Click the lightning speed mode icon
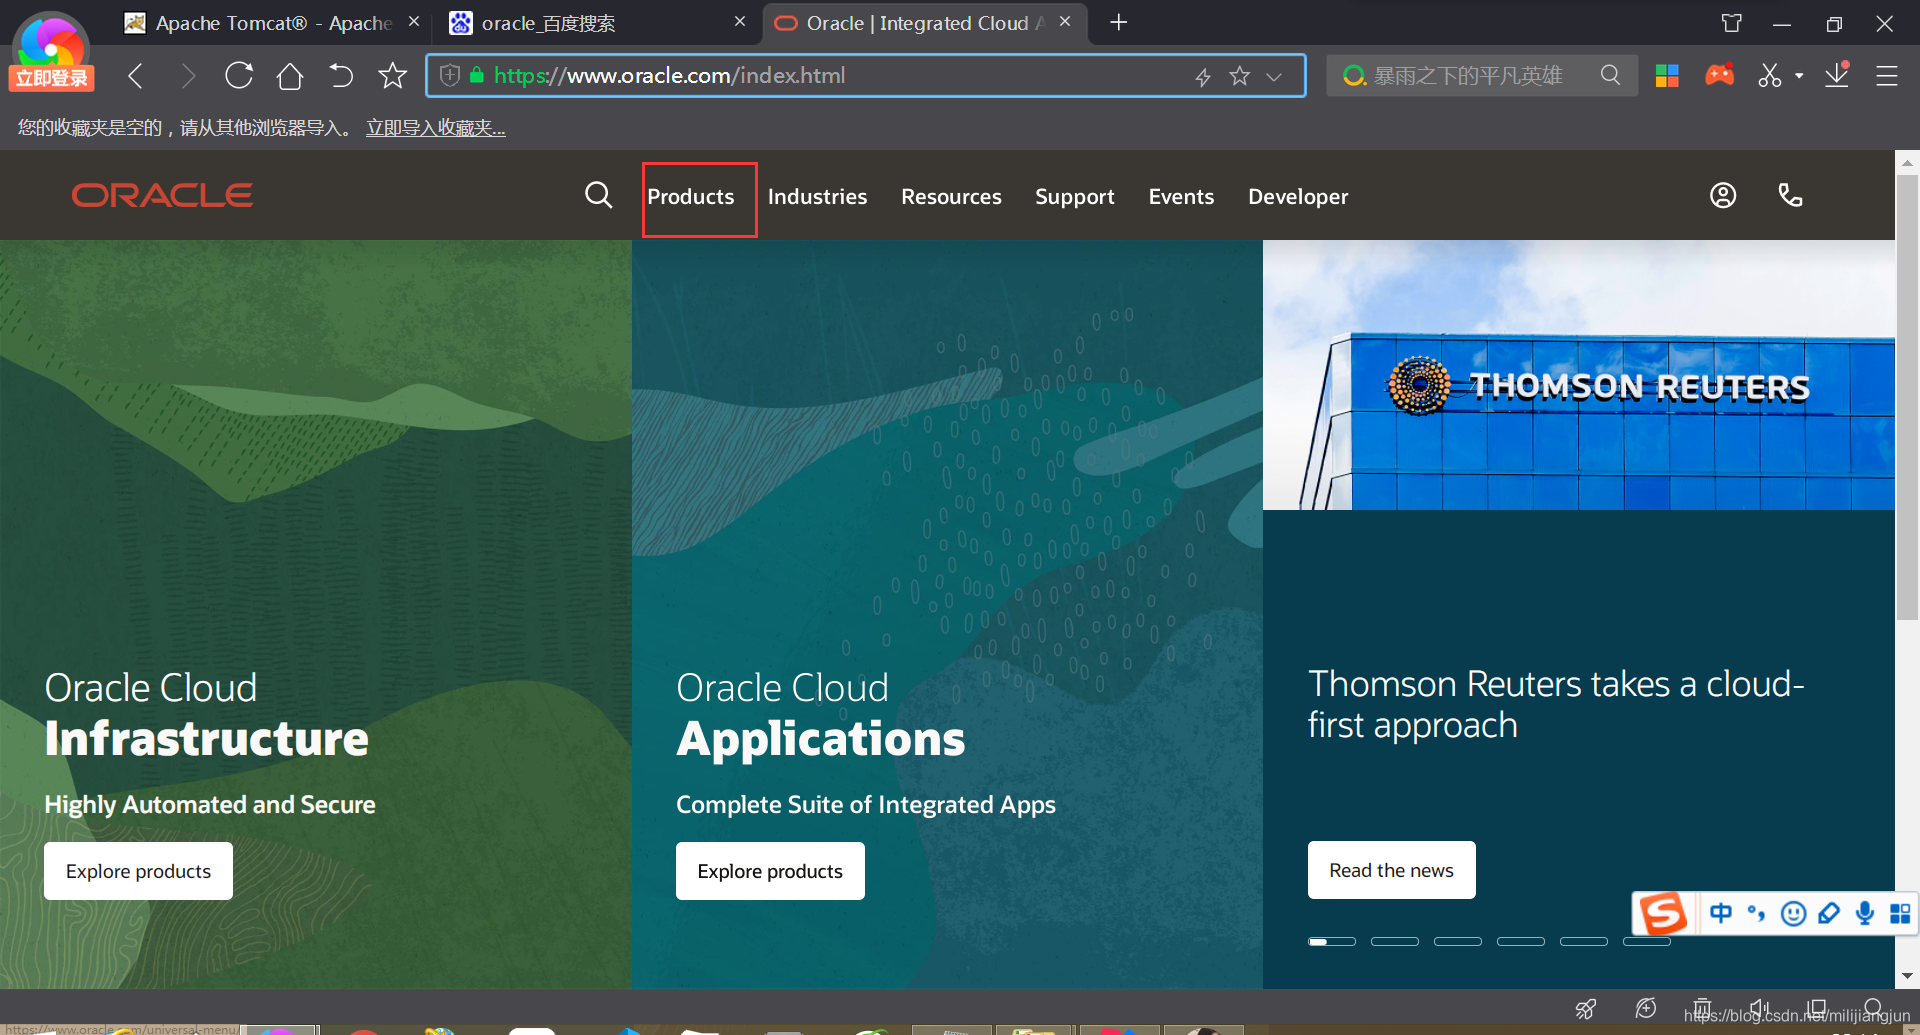The width and height of the screenshot is (1920, 1035). (x=1203, y=76)
